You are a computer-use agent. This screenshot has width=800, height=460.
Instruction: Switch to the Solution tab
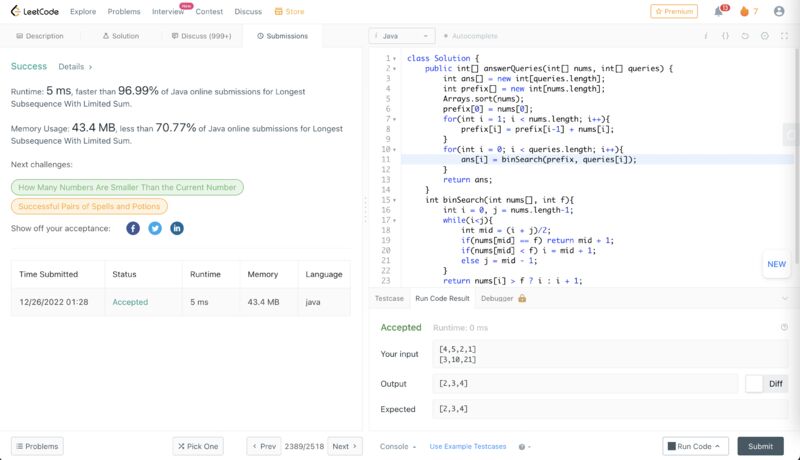(120, 36)
